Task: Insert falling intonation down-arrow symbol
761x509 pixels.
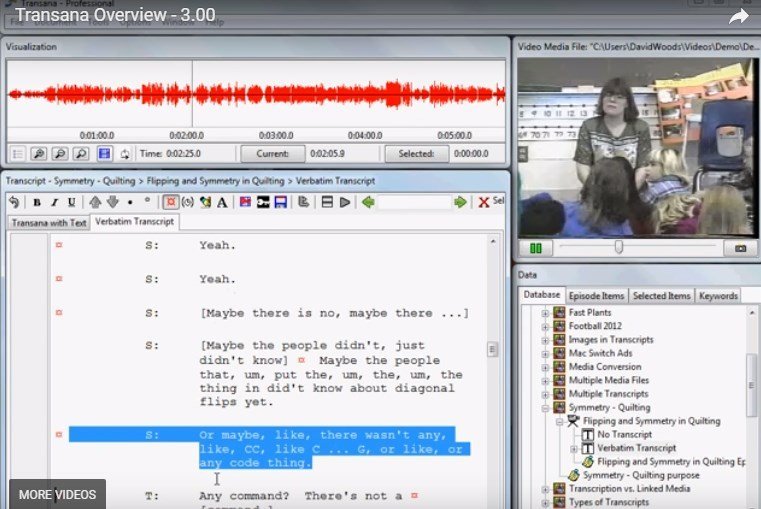Action: (x=113, y=202)
